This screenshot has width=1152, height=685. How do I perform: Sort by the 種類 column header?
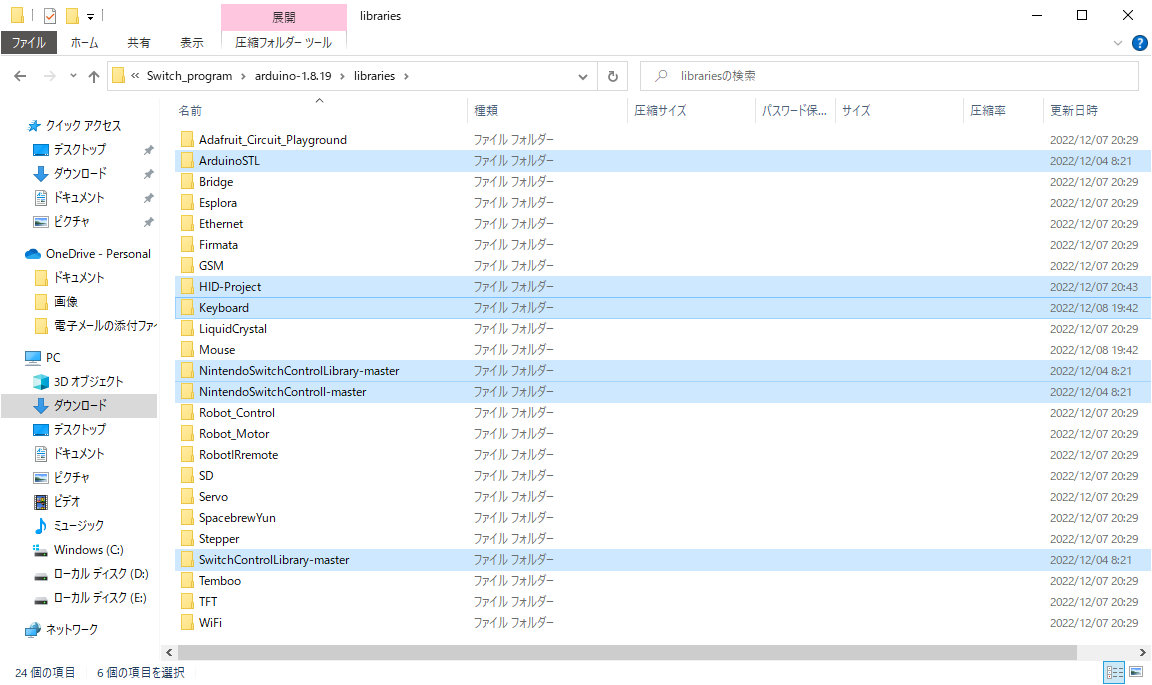486,110
